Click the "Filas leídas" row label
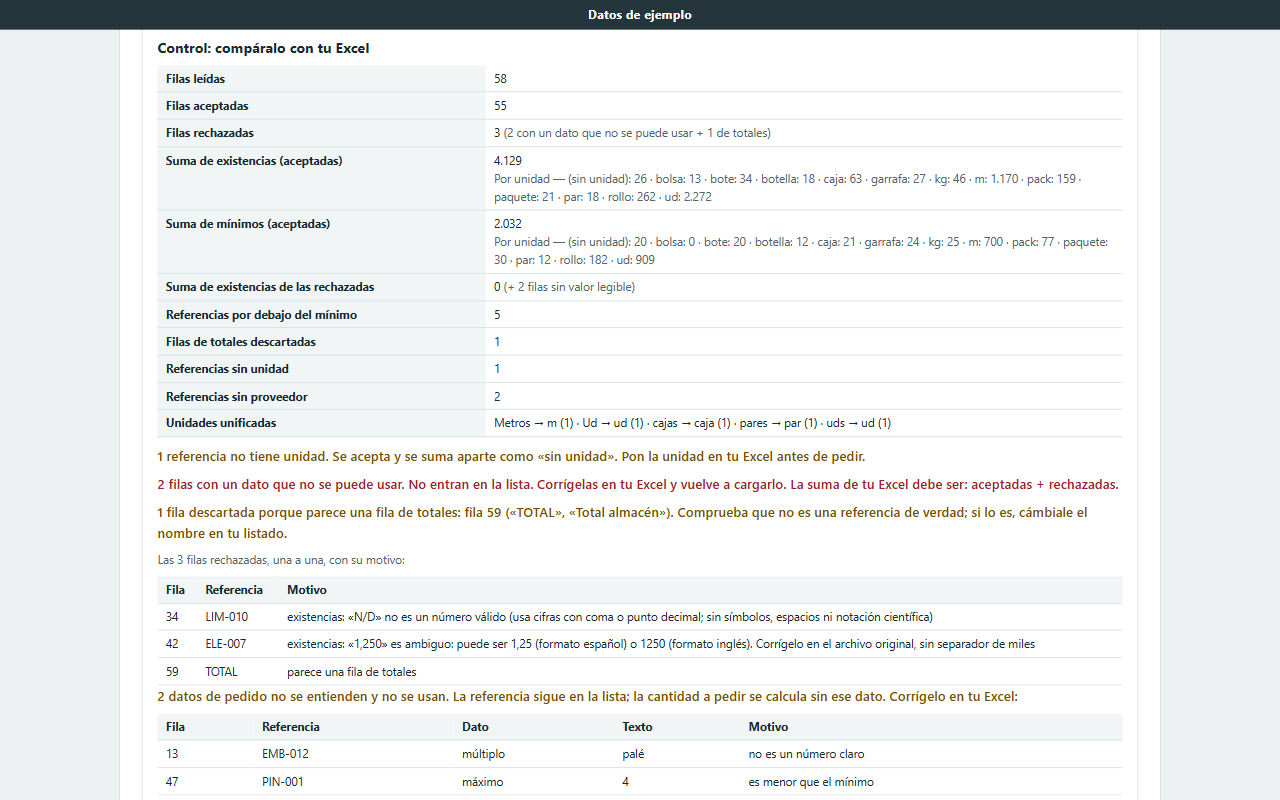Image resolution: width=1280 pixels, height=800 pixels. 196,78
